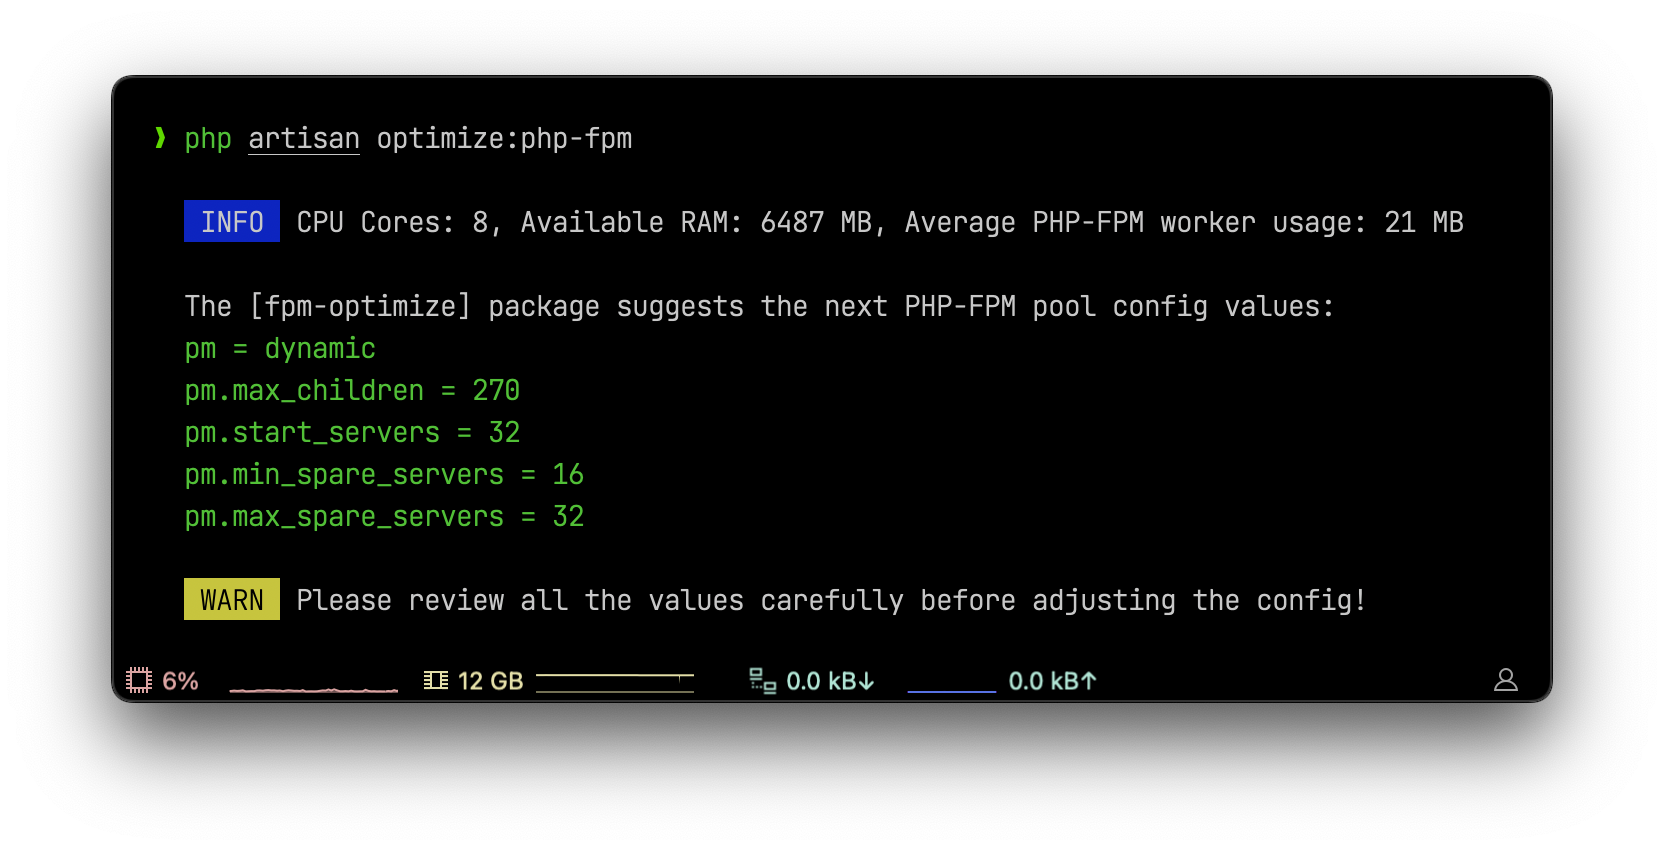The image size is (1664, 850).
Task: Click the pm.min_spare_servers = 16 line
Action: 384,475
